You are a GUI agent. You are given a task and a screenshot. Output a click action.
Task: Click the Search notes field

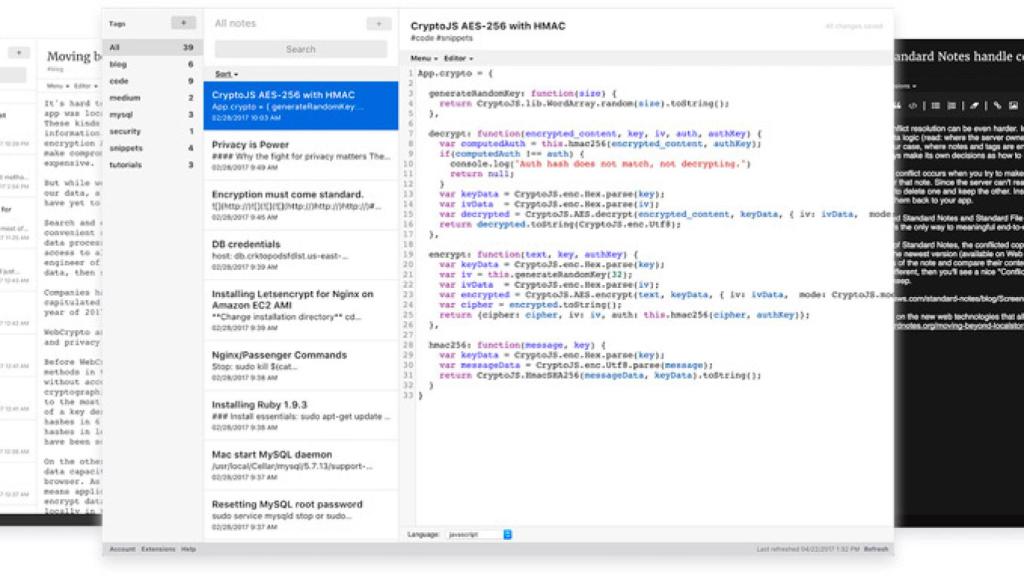301,49
